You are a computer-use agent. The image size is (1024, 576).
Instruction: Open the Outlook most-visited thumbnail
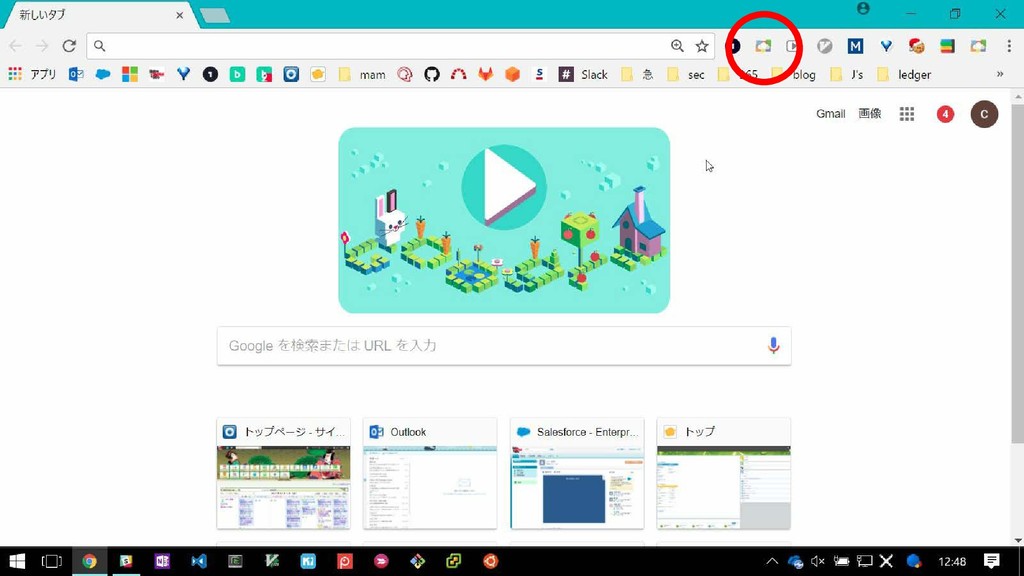(430, 473)
